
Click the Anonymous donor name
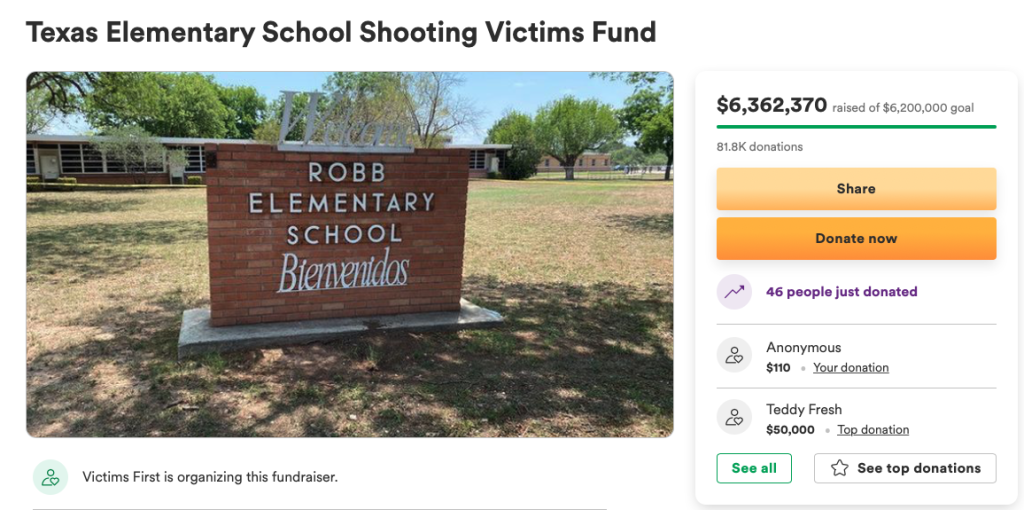pyautogui.click(x=803, y=347)
